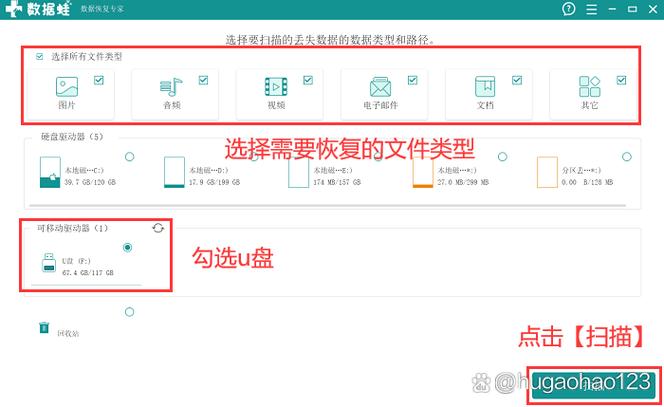The width and height of the screenshot is (664, 407).
Task: Select the U盘 (F:) radio button
Action: (127, 247)
